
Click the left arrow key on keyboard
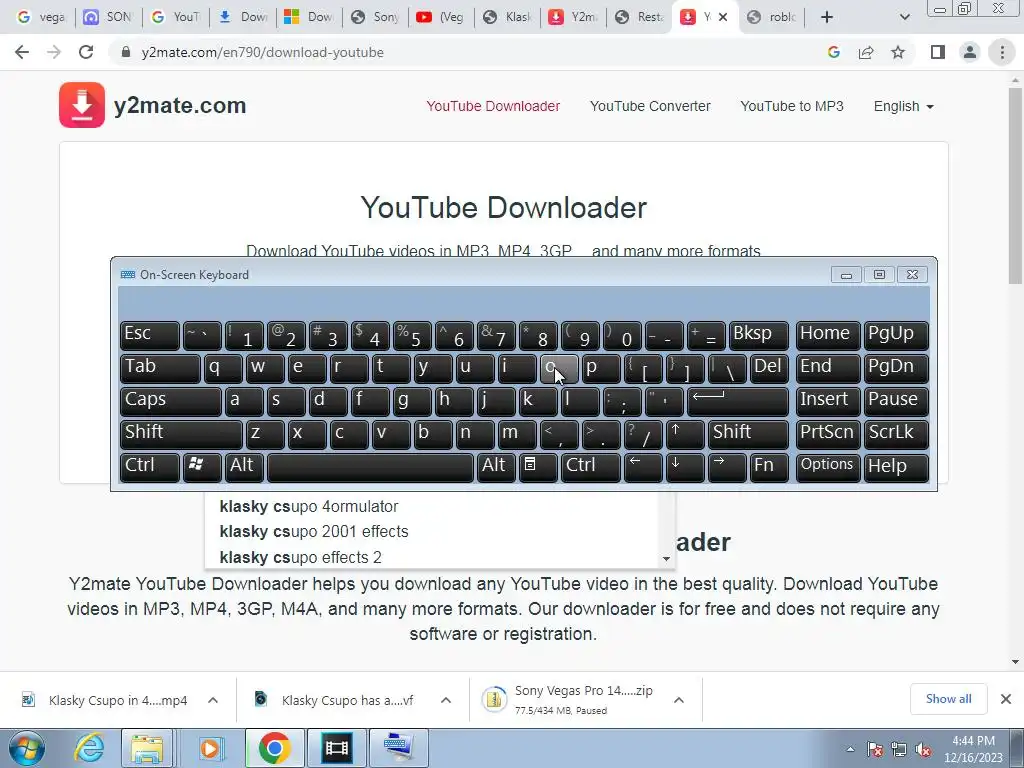pyautogui.click(x=643, y=466)
